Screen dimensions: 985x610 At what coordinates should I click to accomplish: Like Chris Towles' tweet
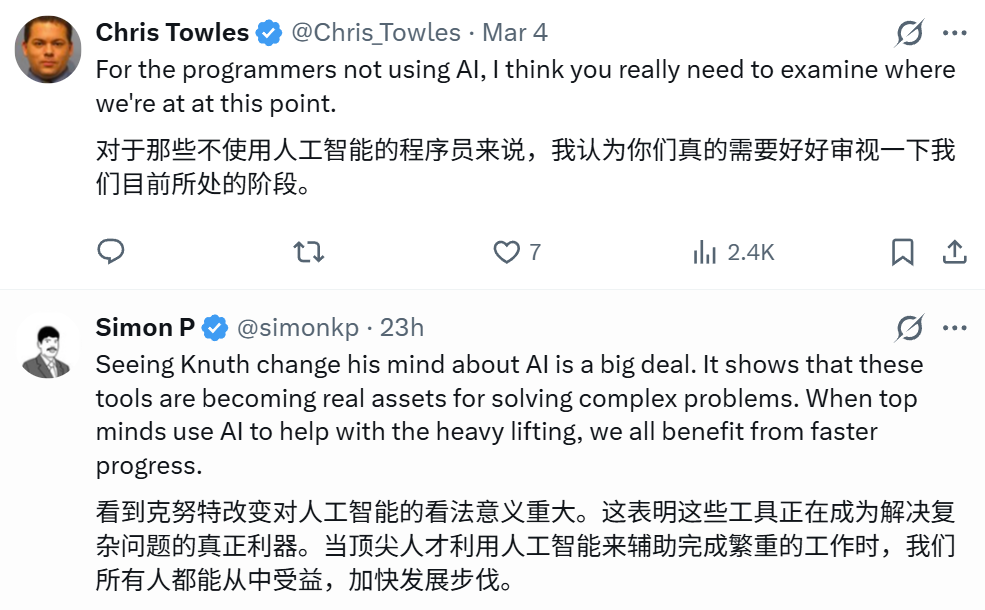coord(508,251)
